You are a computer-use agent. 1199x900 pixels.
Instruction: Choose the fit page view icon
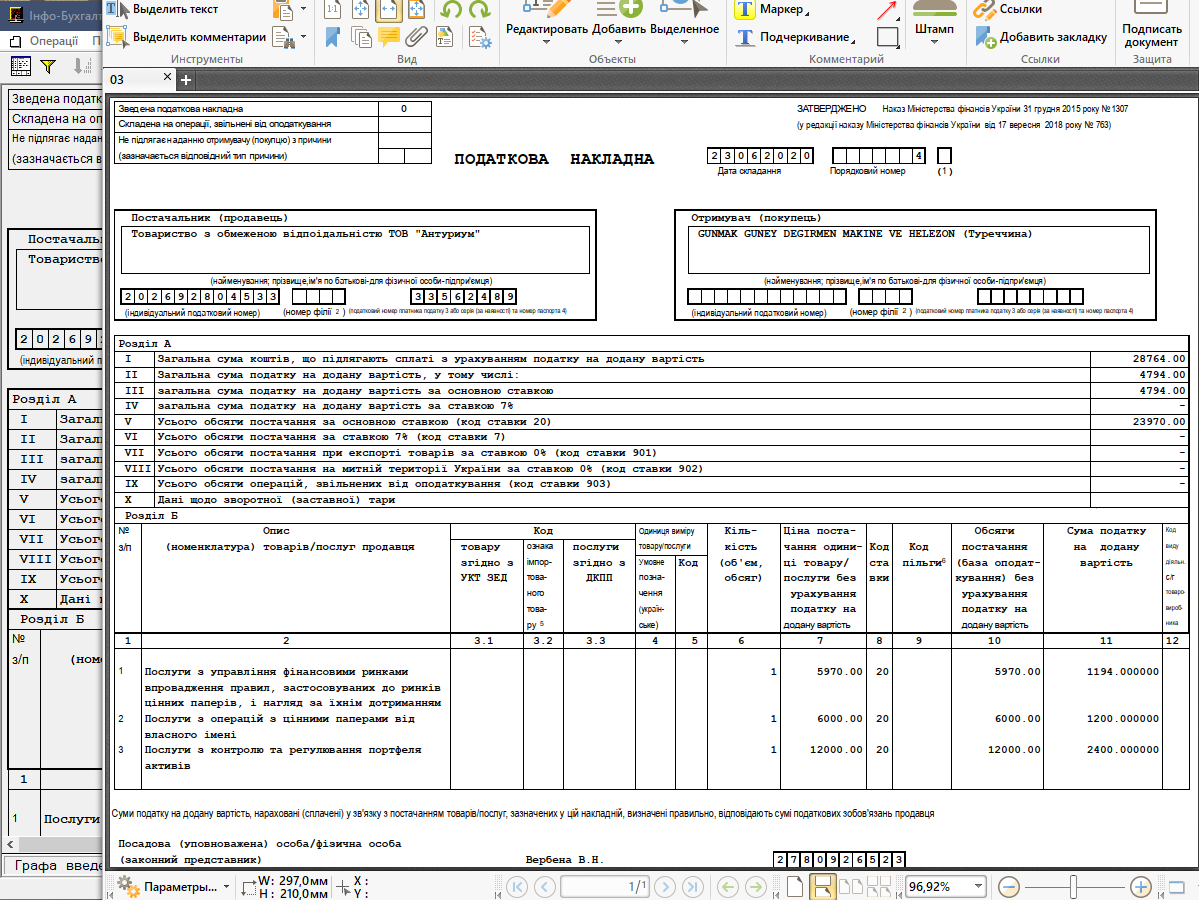tap(360, 9)
